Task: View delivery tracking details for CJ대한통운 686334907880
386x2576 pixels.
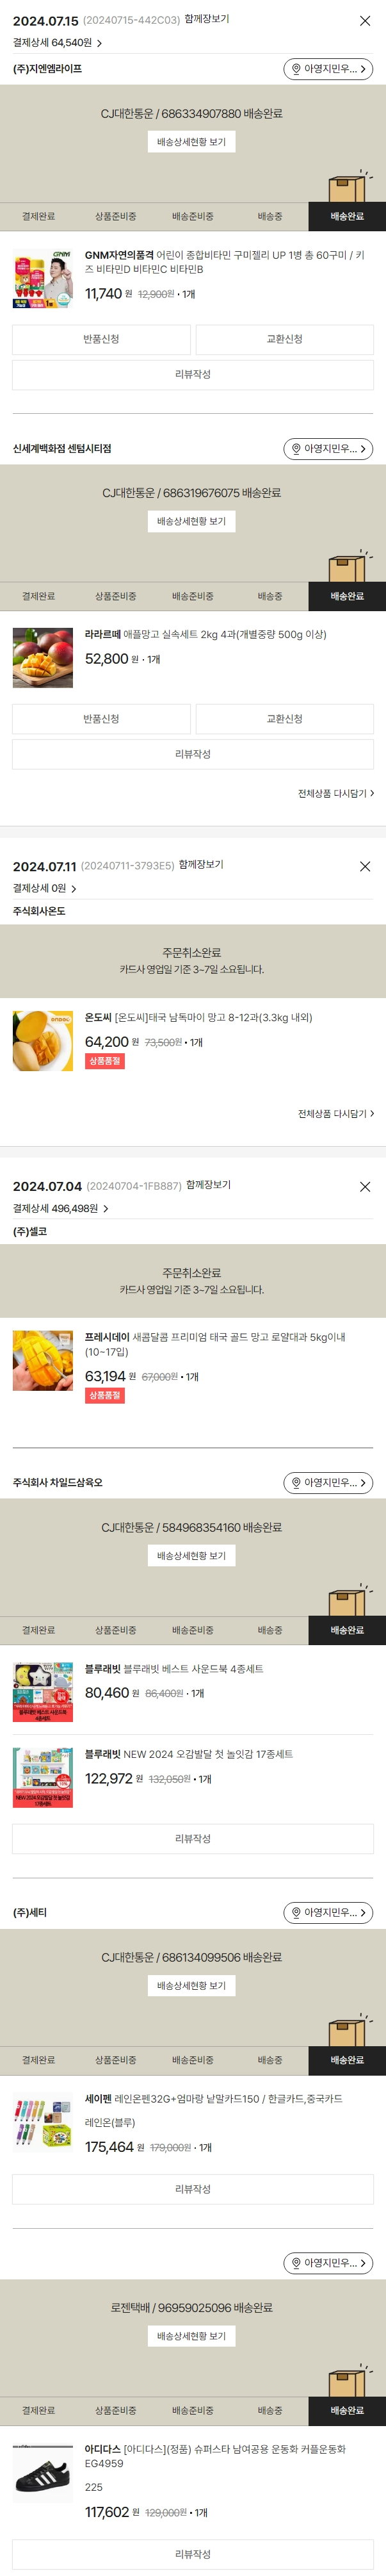Action: [191, 142]
